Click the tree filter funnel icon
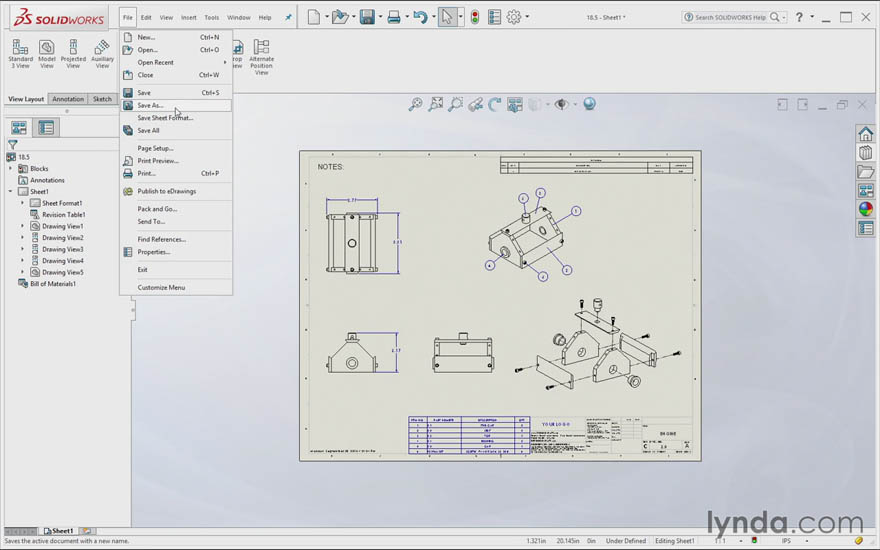 click(x=12, y=145)
